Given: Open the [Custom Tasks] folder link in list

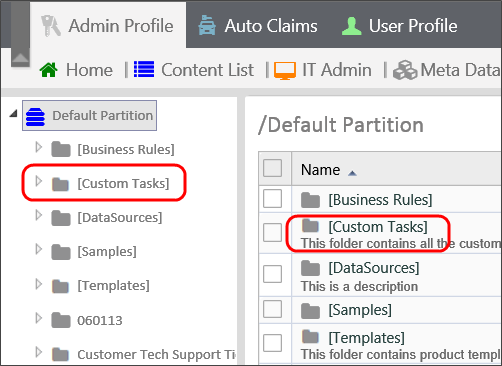Looking at the screenshot, I should (x=378, y=227).
